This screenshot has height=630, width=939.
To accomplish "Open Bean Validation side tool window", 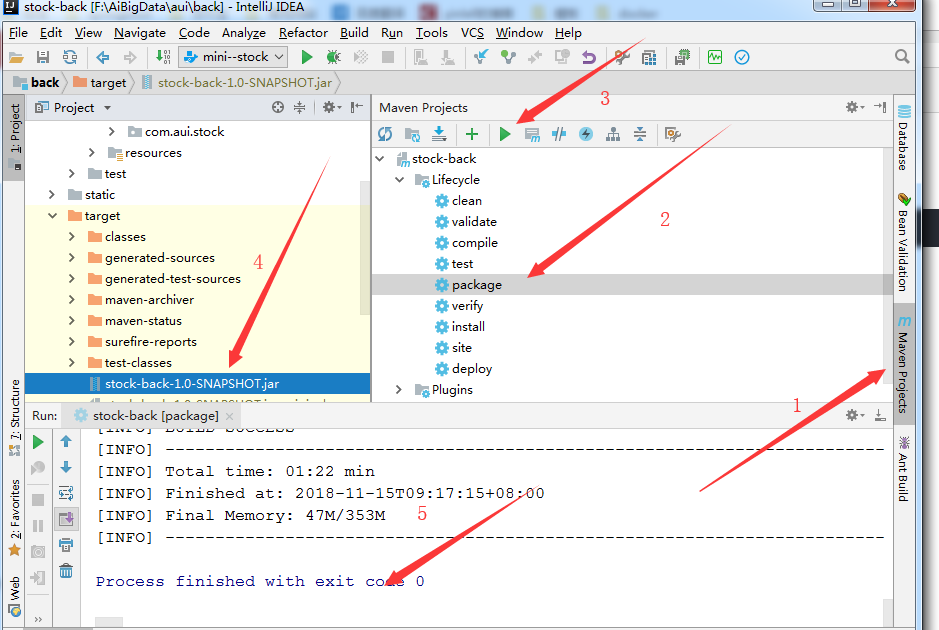I will click(x=903, y=243).
